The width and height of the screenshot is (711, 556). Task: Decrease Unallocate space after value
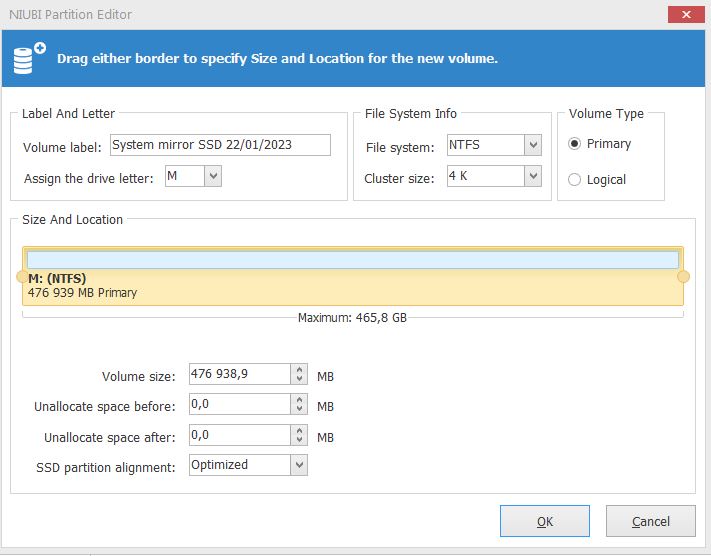coord(299,440)
